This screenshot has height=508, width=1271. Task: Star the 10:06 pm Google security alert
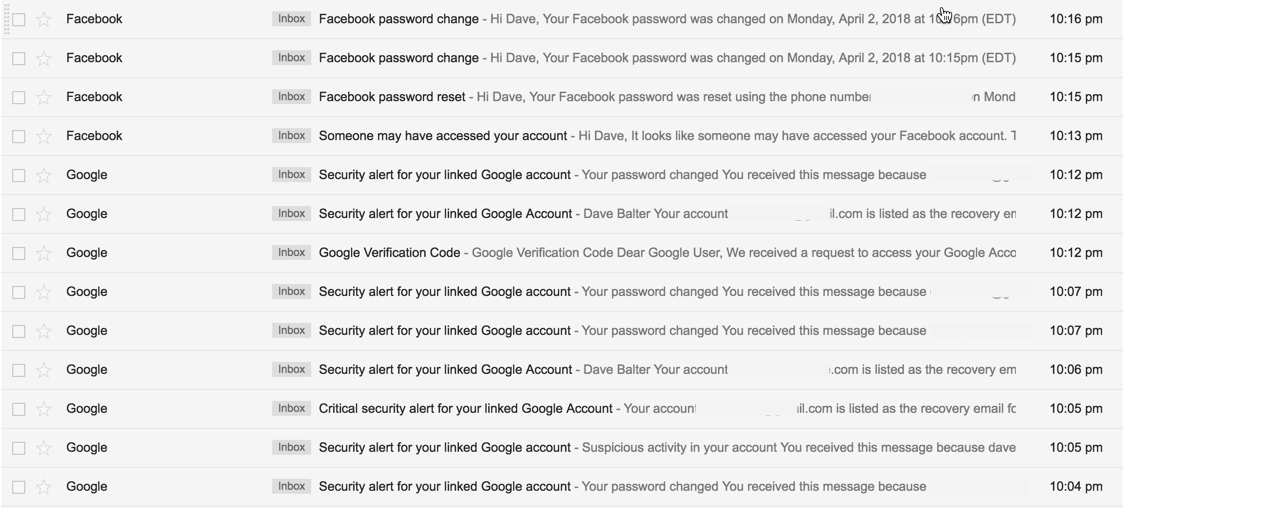[x=43, y=371]
